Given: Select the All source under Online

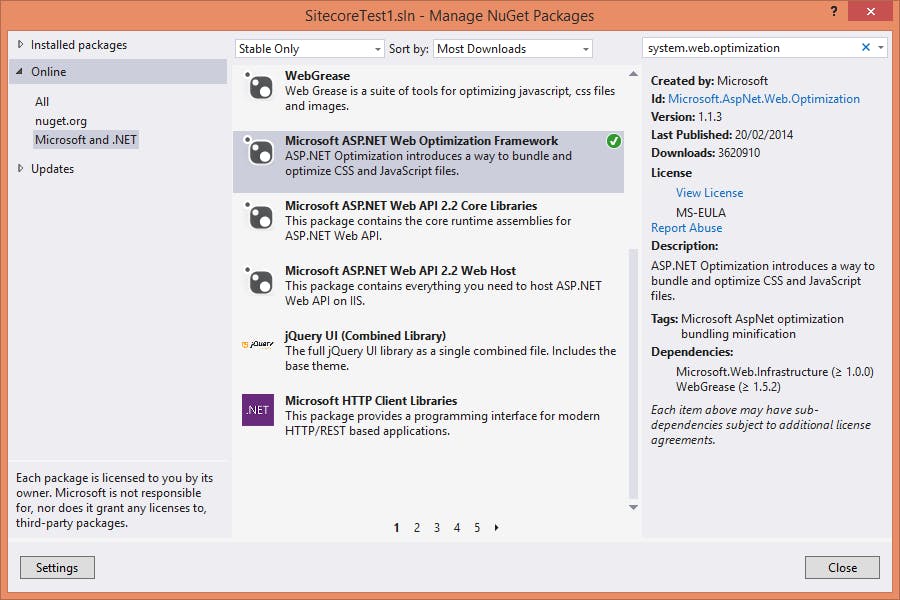Looking at the screenshot, I should click(42, 102).
